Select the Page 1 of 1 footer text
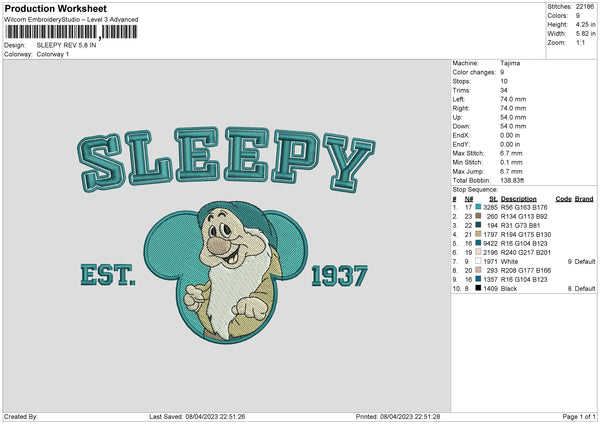Viewport: 600px width, 424px height. pyautogui.click(x=579, y=416)
